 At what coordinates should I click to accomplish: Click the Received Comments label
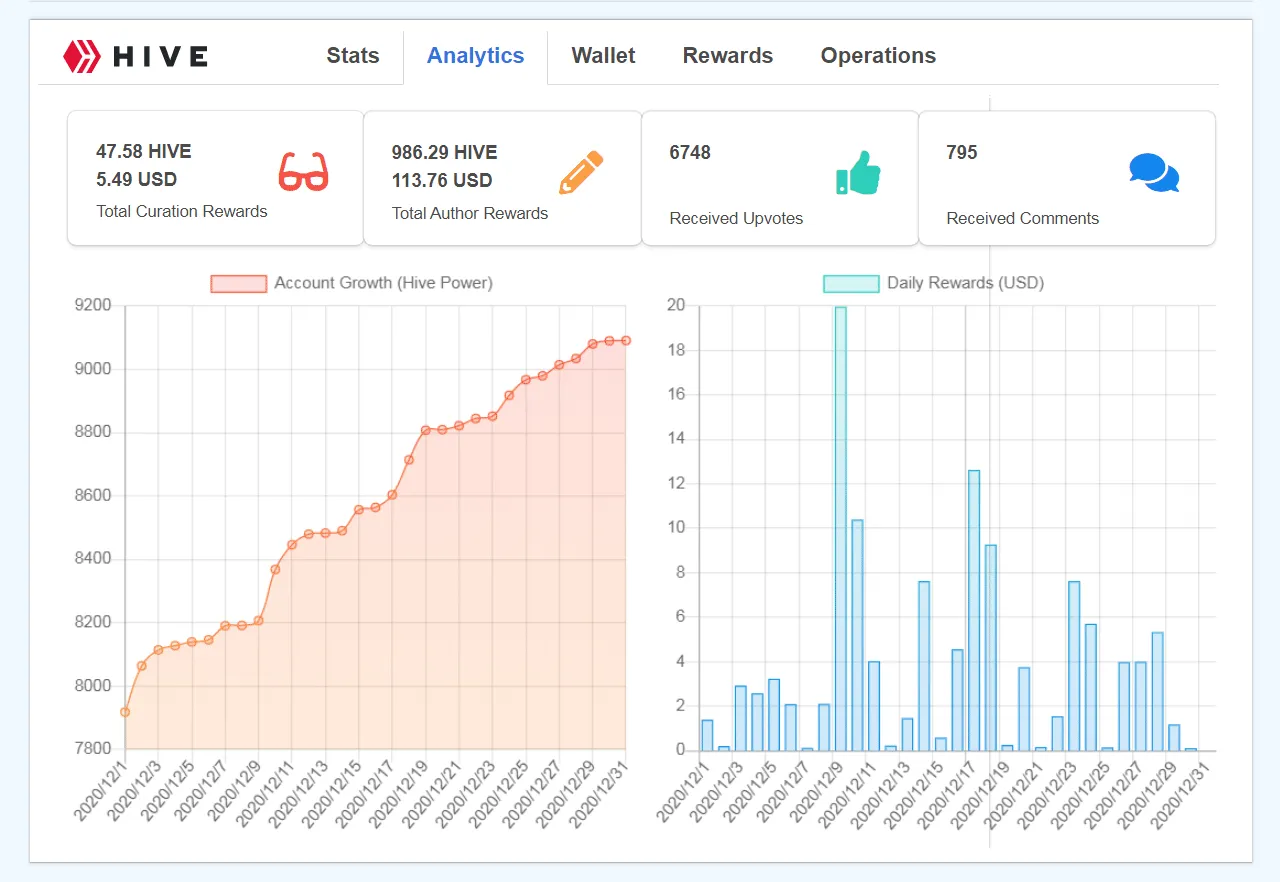pyautogui.click(x=1022, y=218)
